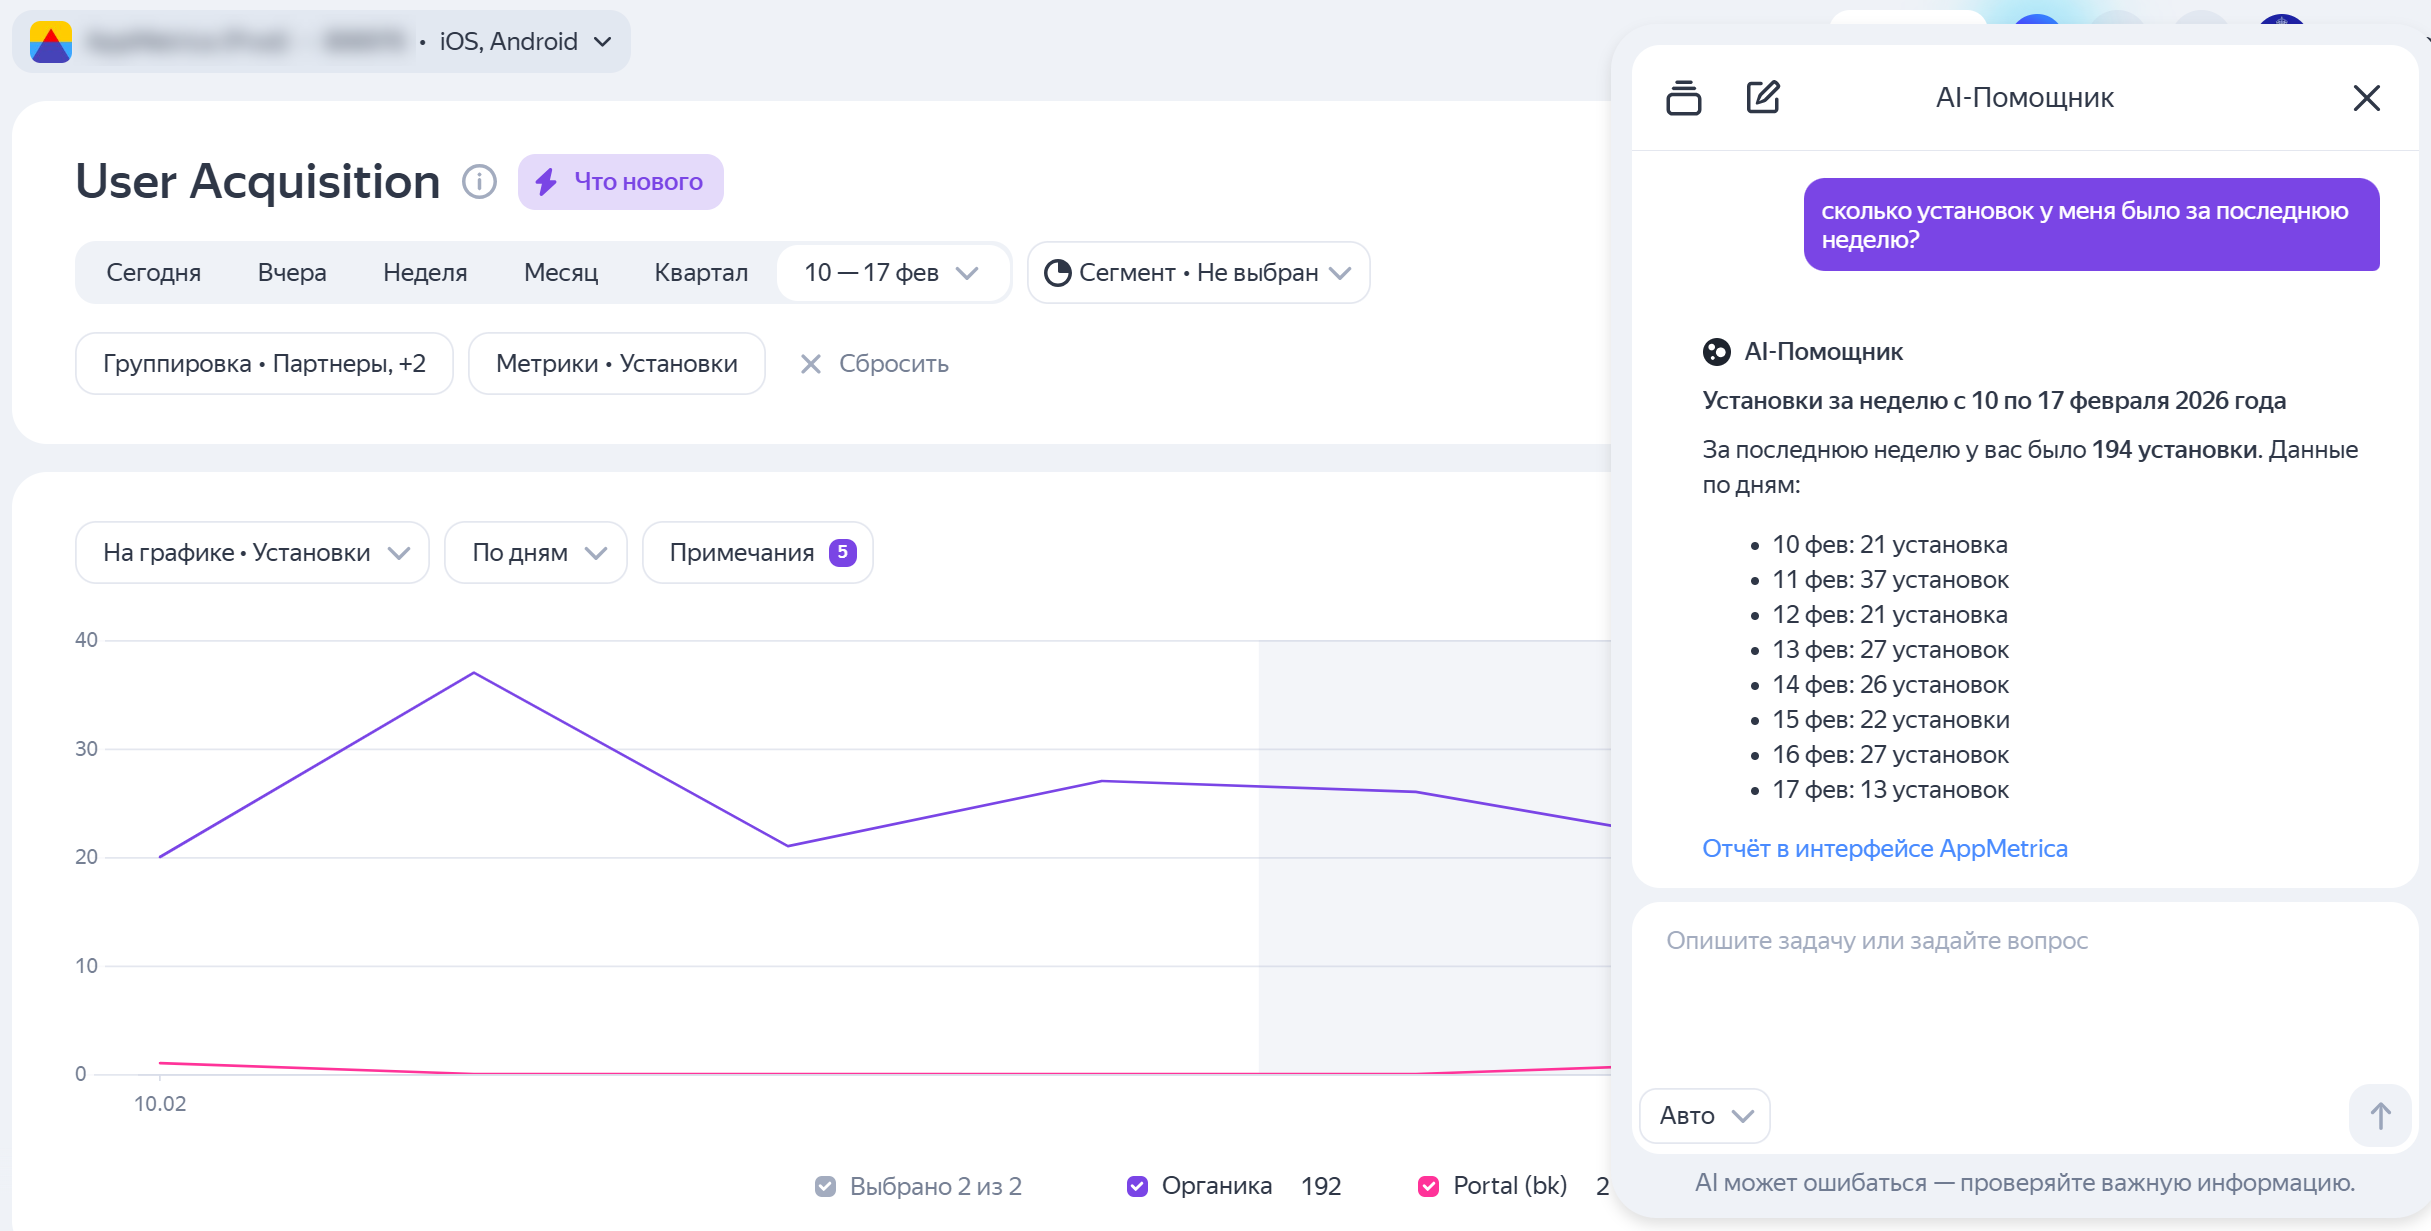Click info icon next to User Acquisition

[479, 182]
